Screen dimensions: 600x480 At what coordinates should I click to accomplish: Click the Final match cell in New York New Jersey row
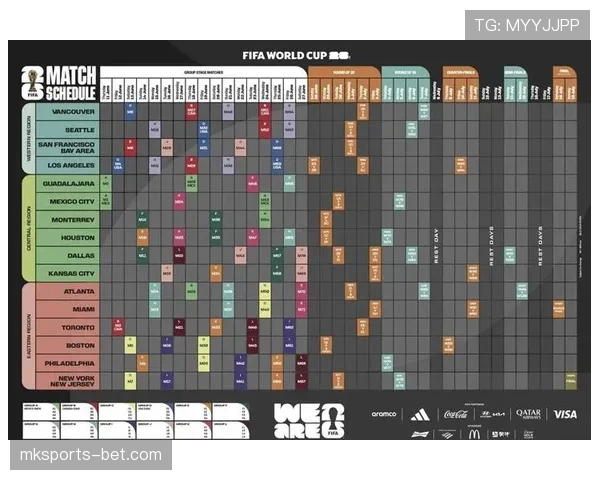571,381
